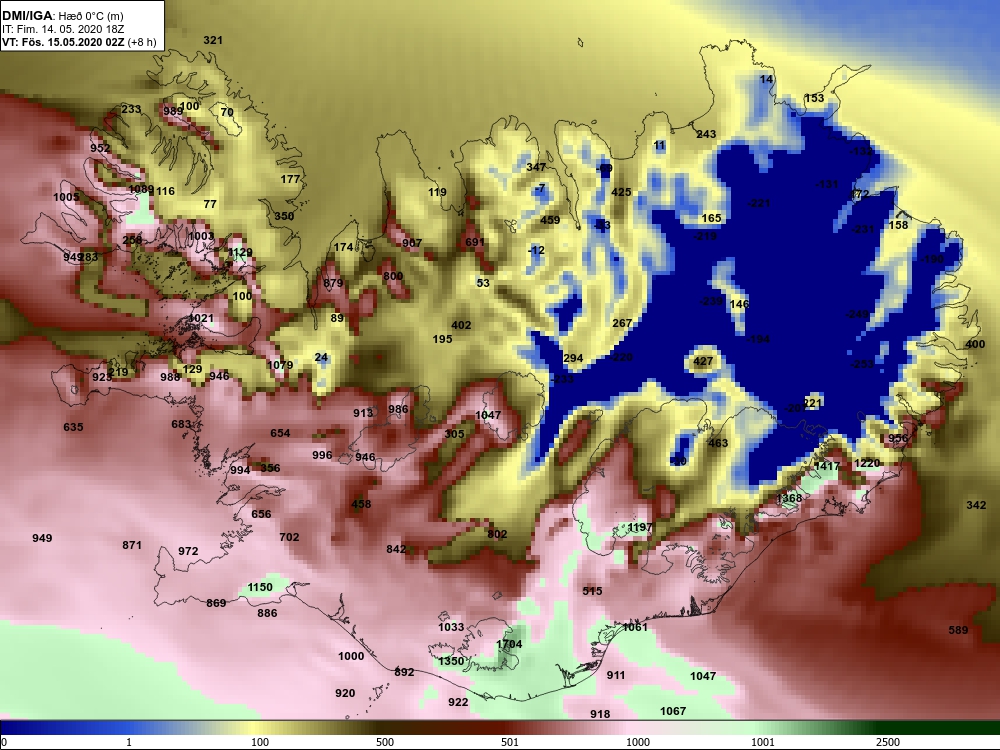1000x750 pixels.
Task: Click the map value "342"
Action: (976, 505)
